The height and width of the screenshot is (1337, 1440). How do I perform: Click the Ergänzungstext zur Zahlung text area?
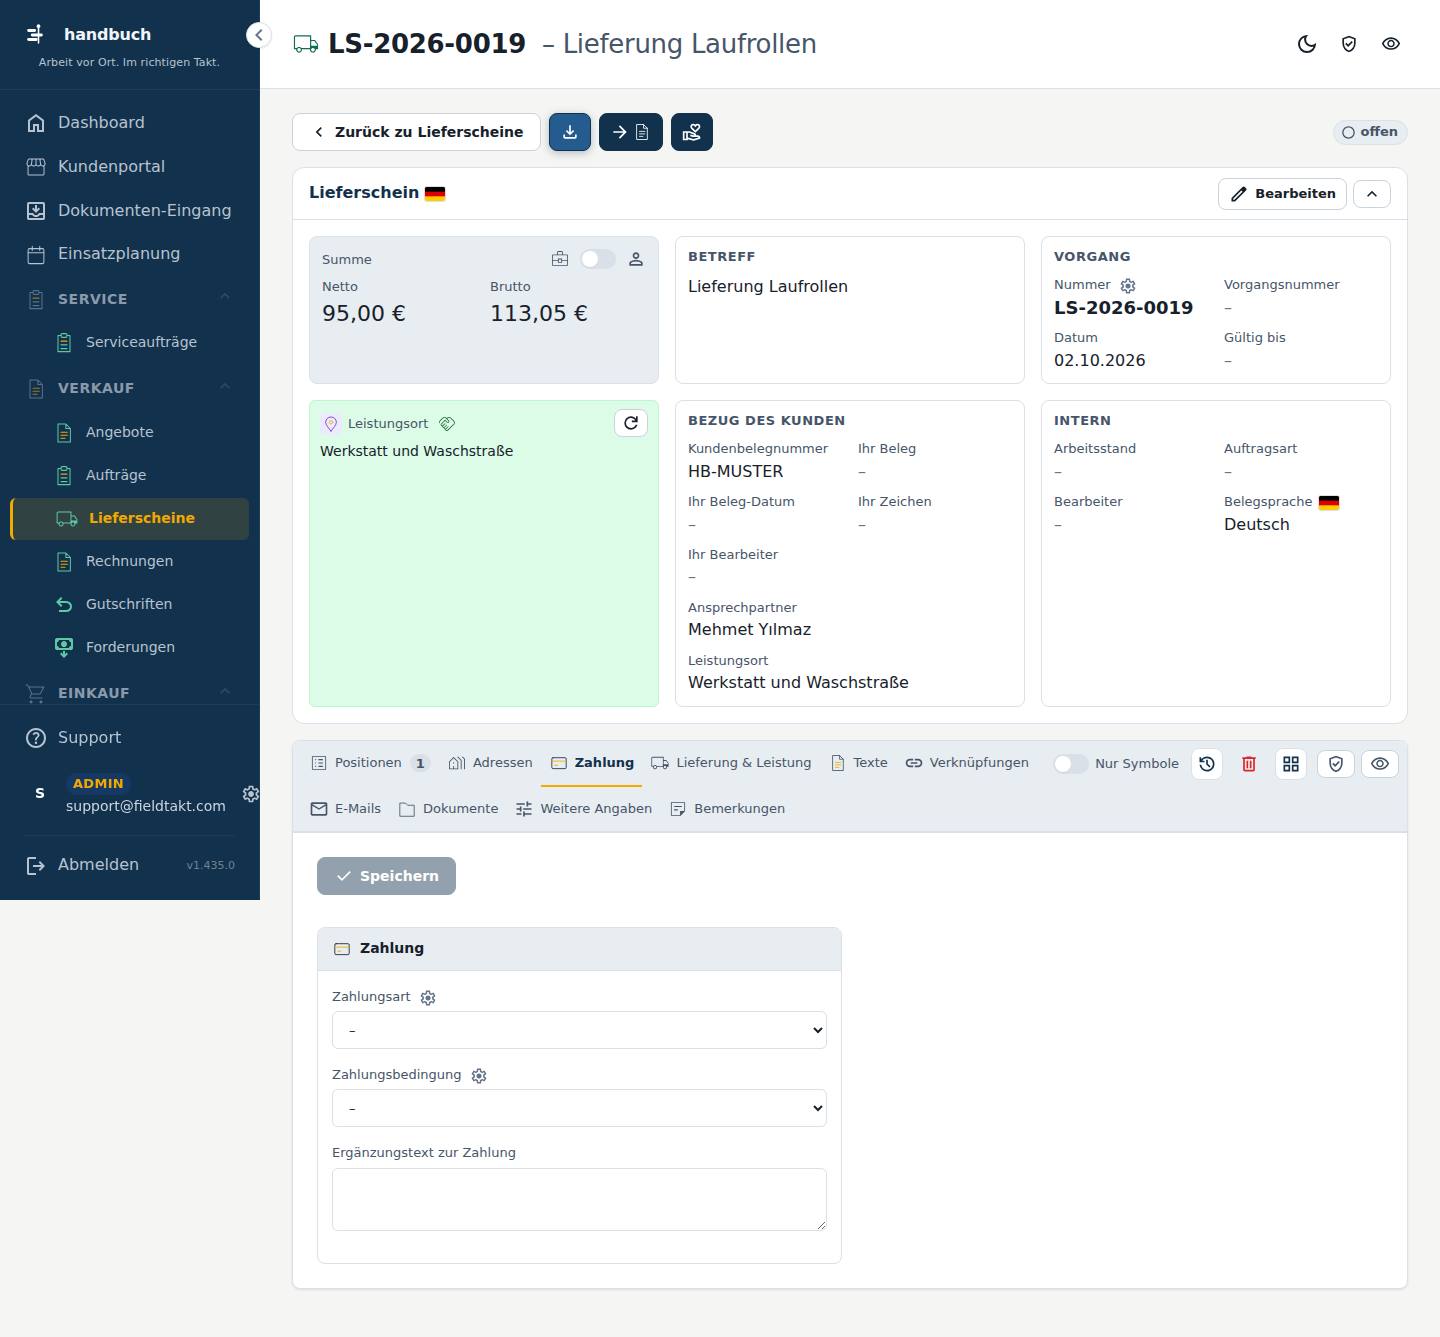[579, 1199]
